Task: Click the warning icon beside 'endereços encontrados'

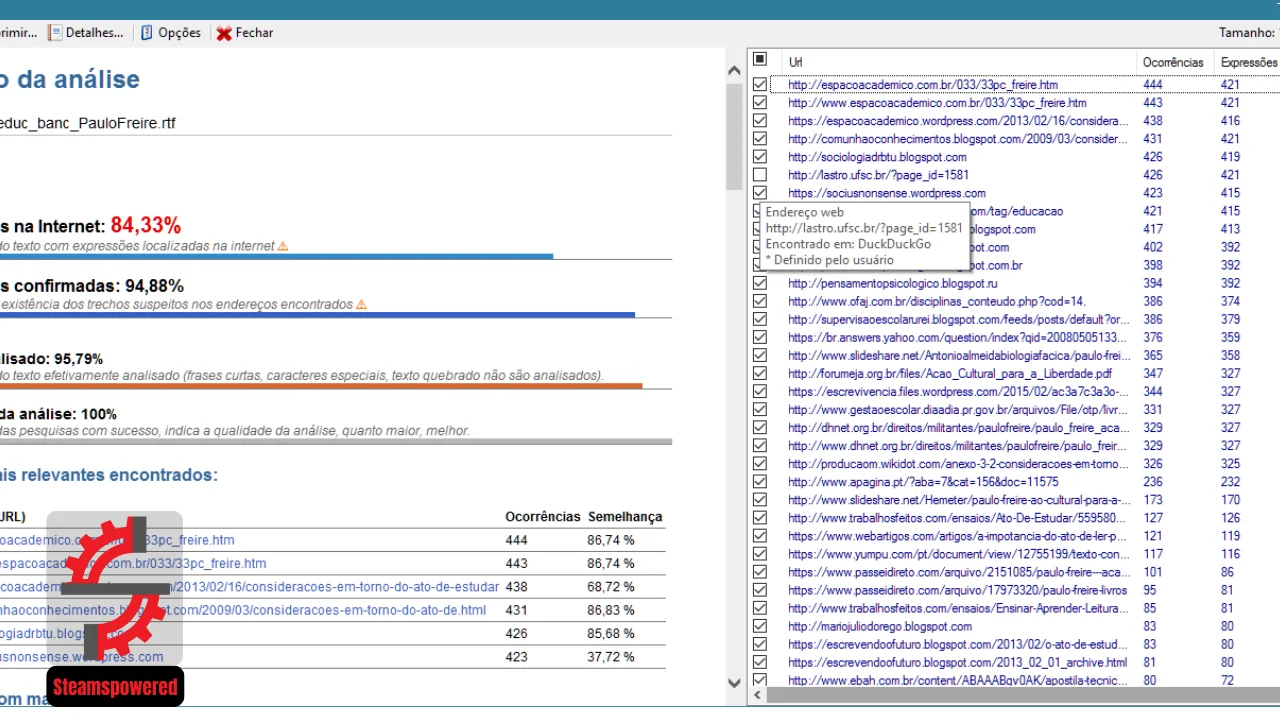Action: pos(362,304)
